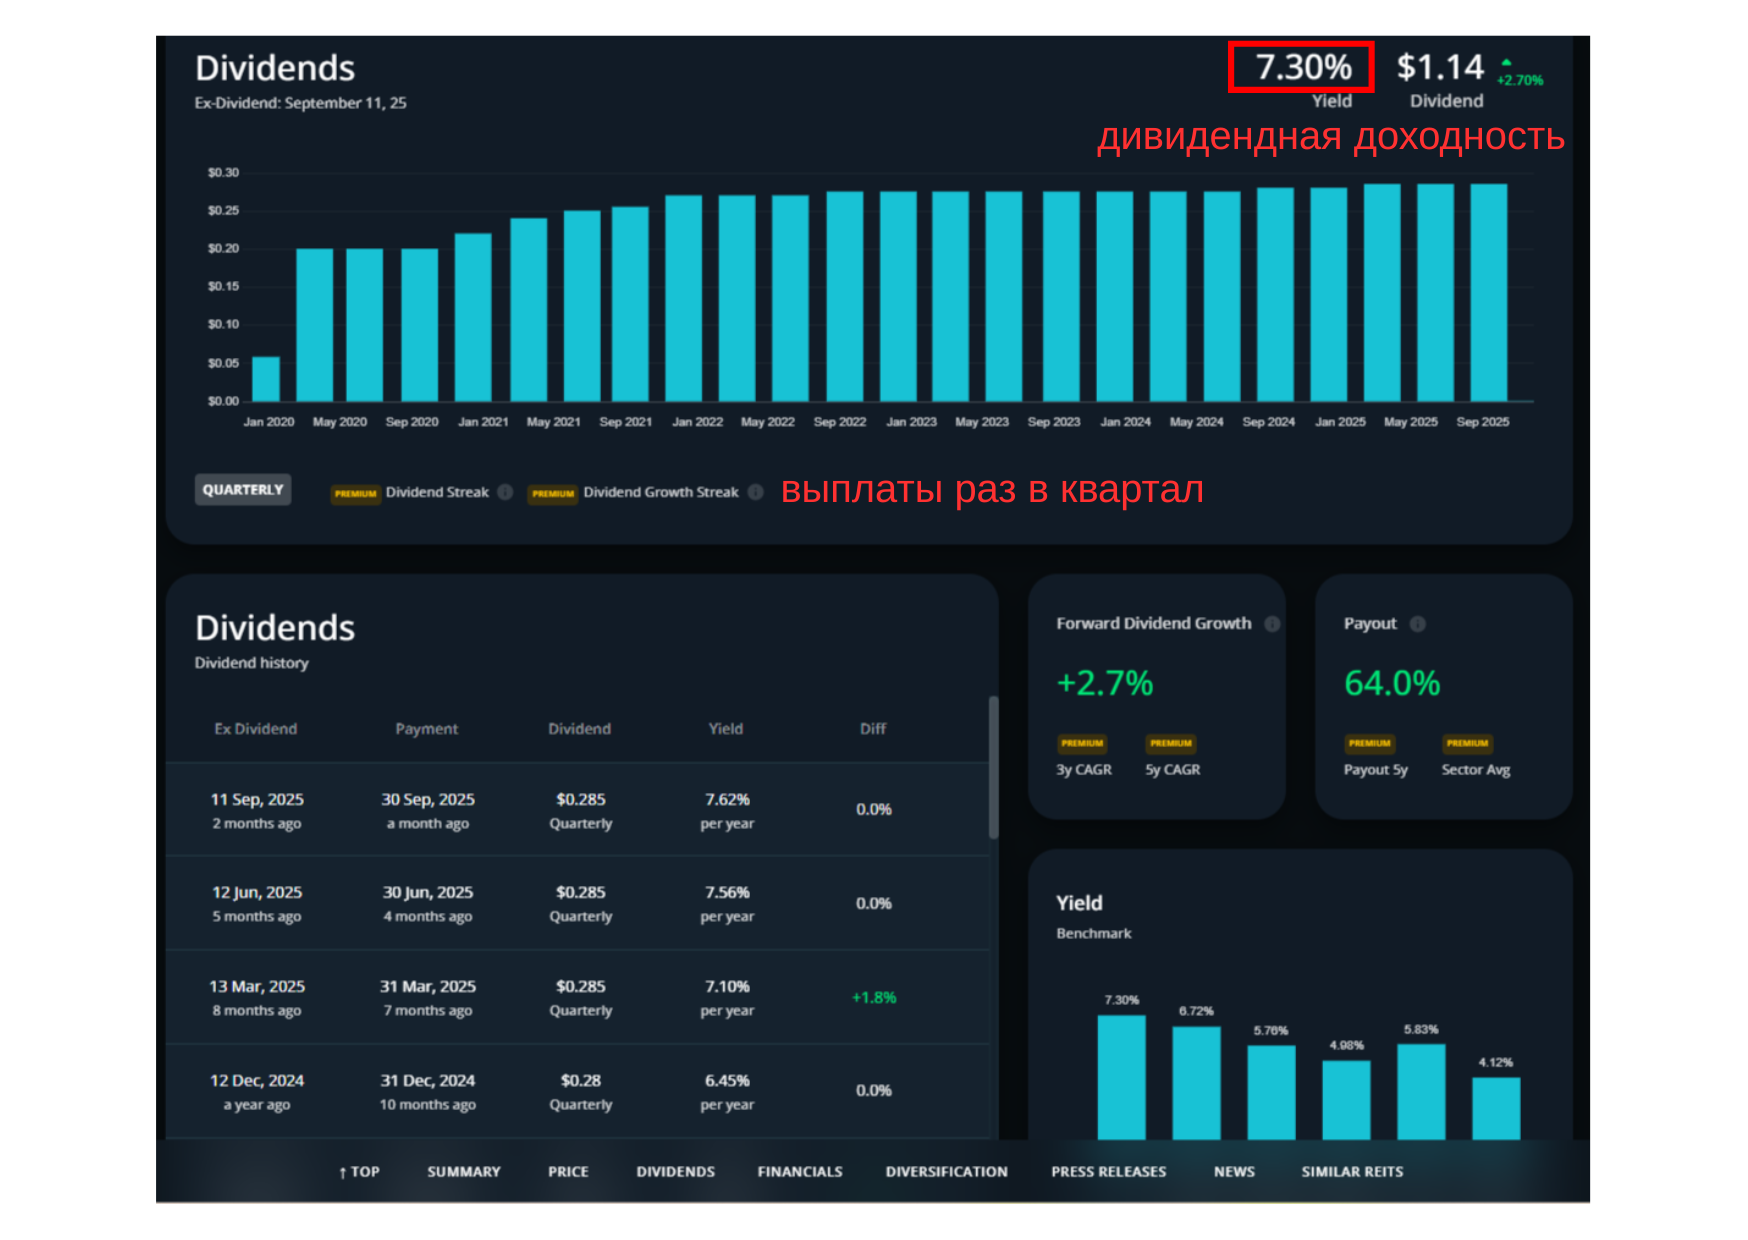View the PRESS RELEASES section
The width and height of the screenshot is (1748, 1240).
click(x=1109, y=1172)
